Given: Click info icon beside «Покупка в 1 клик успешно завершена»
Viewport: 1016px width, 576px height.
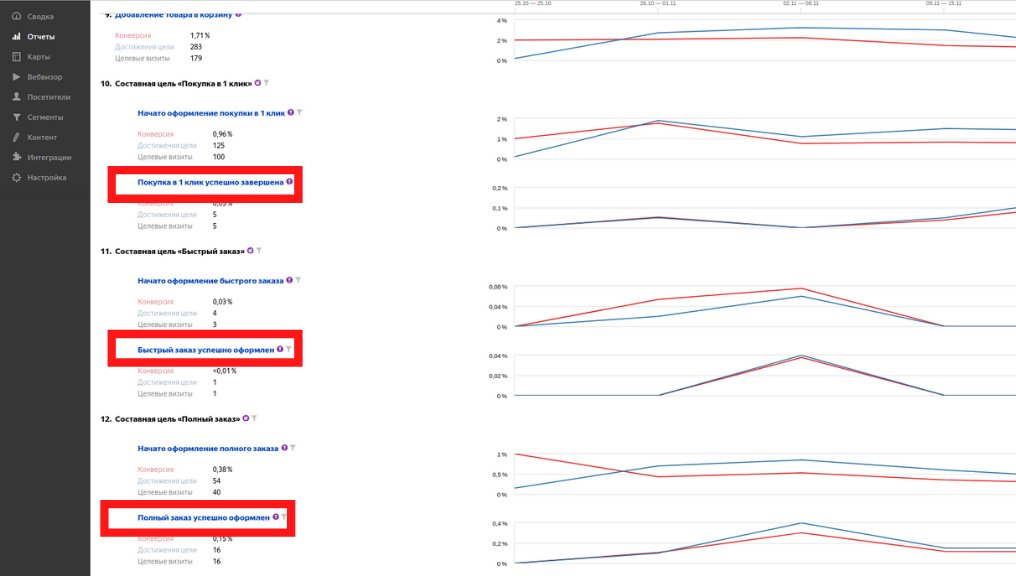Looking at the screenshot, I should click(290, 182).
